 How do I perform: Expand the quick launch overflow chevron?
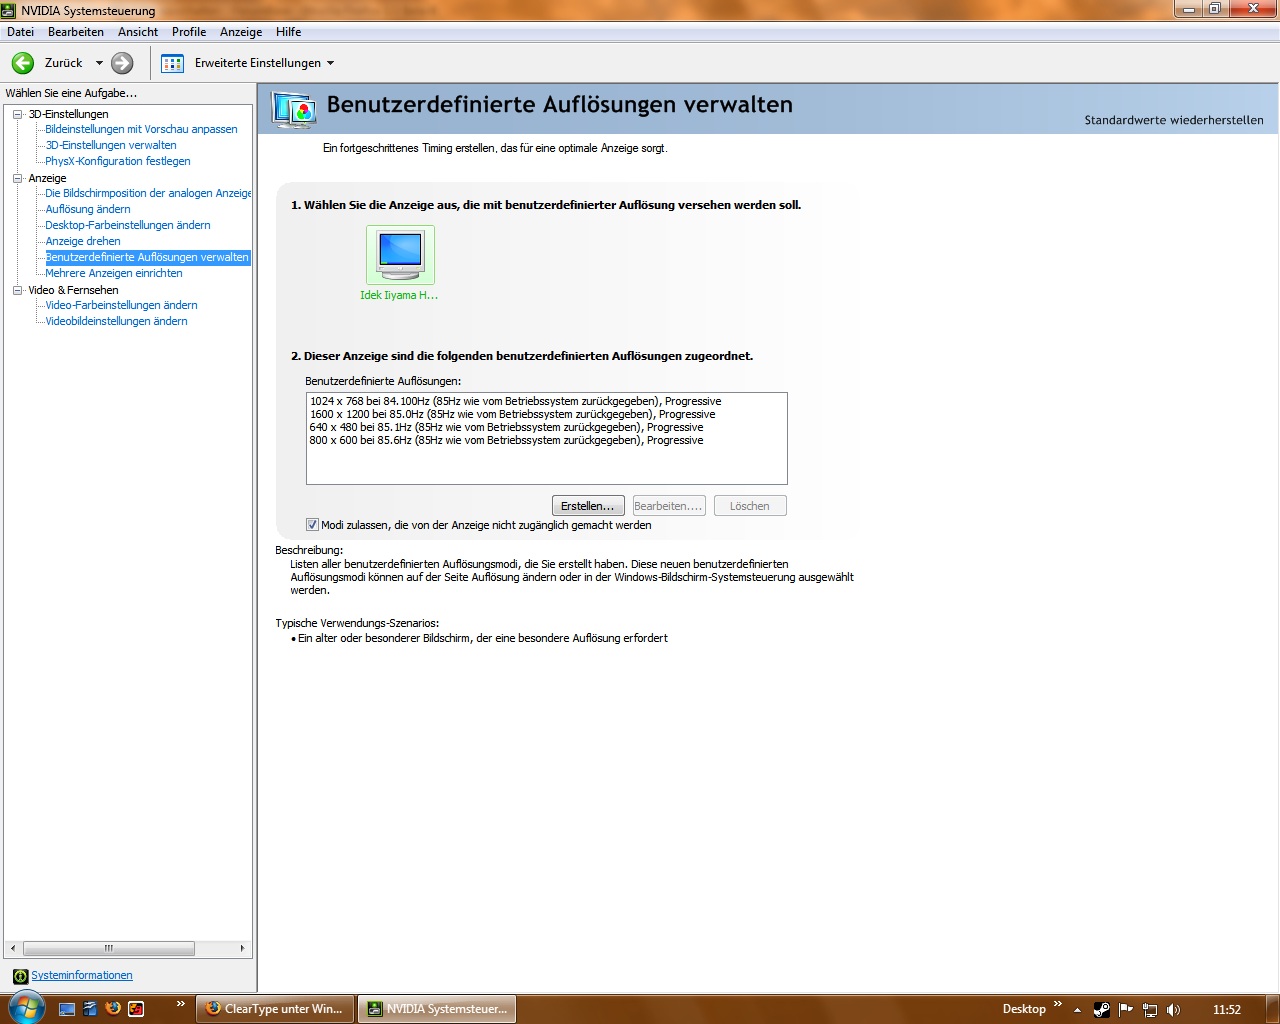point(181,1004)
